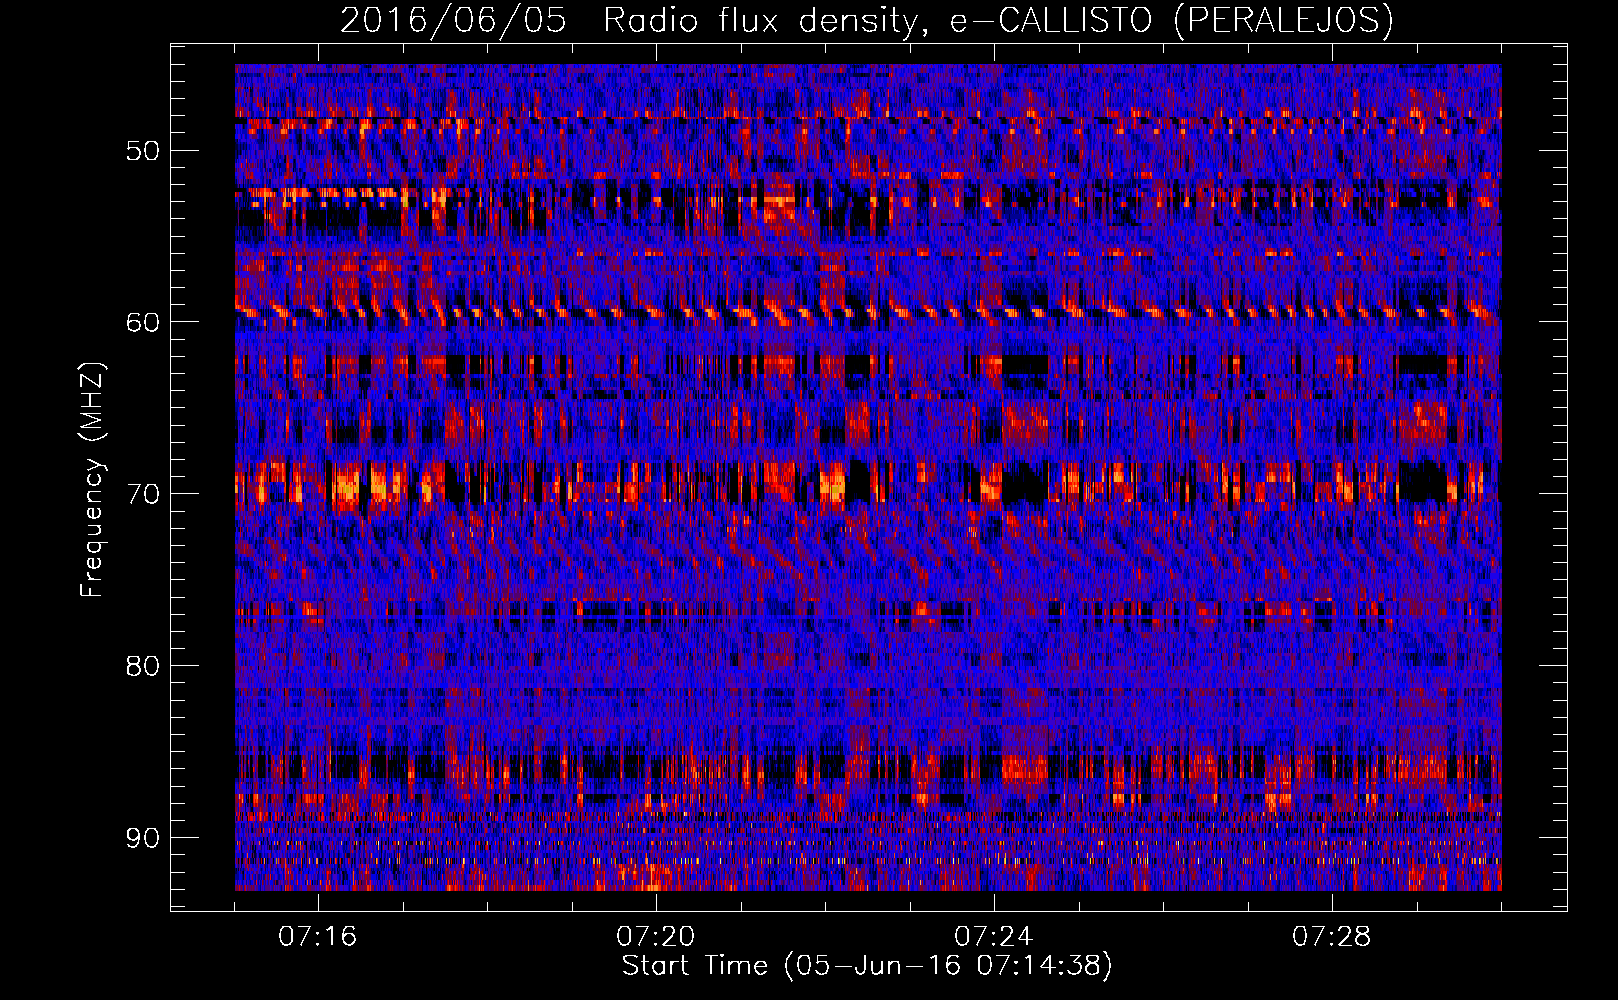
Task: Click time tick label 07:20
Action: click(655, 937)
